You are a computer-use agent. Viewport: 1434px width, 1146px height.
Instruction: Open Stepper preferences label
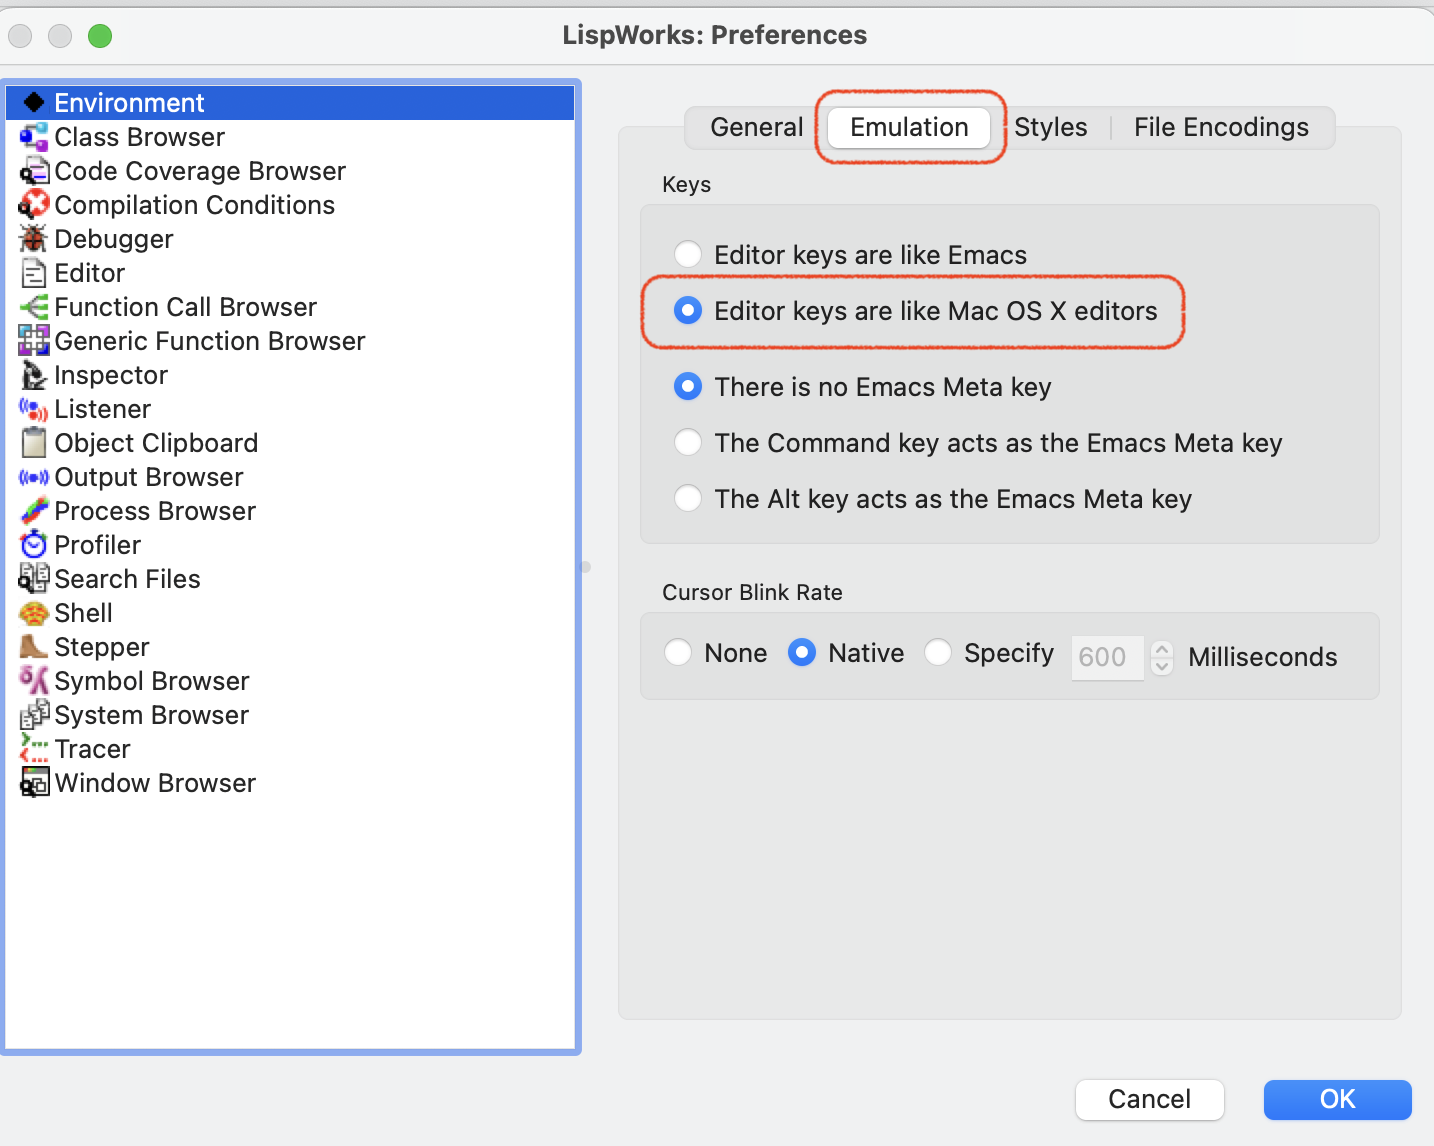pos(102,647)
